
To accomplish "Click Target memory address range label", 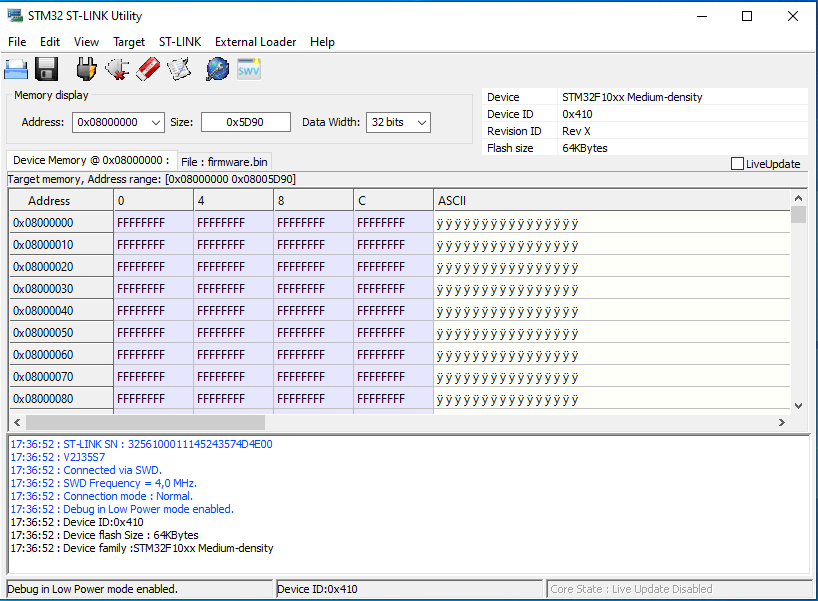I will pyautogui.click(x=152, y=179).
